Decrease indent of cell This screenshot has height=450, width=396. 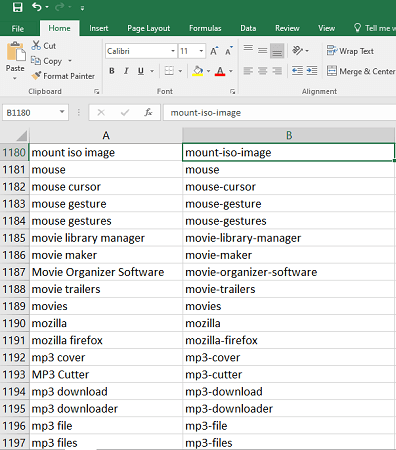[x=297, y=71]
